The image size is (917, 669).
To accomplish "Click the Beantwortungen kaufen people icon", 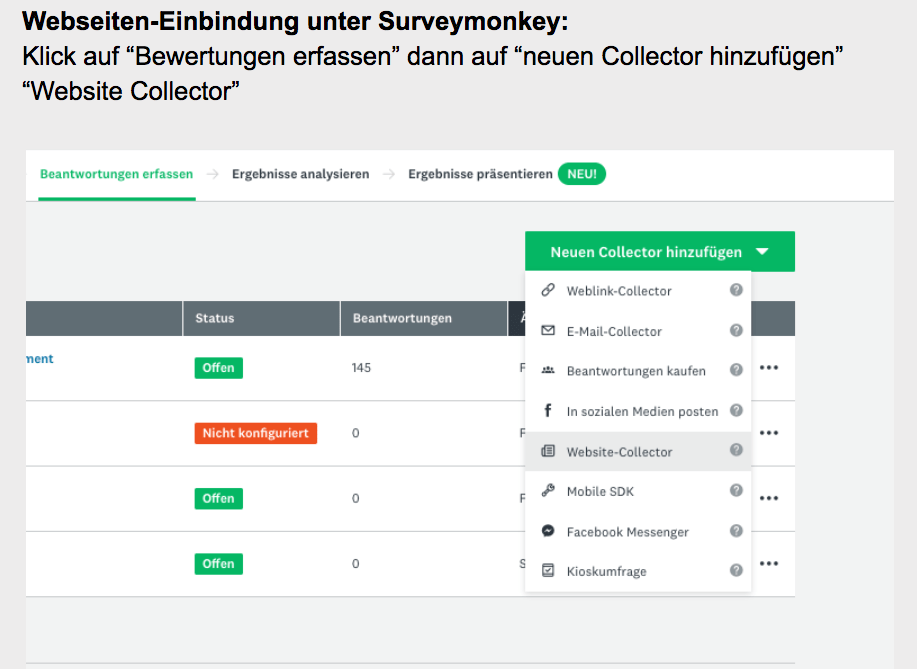I will coord(547,371).
